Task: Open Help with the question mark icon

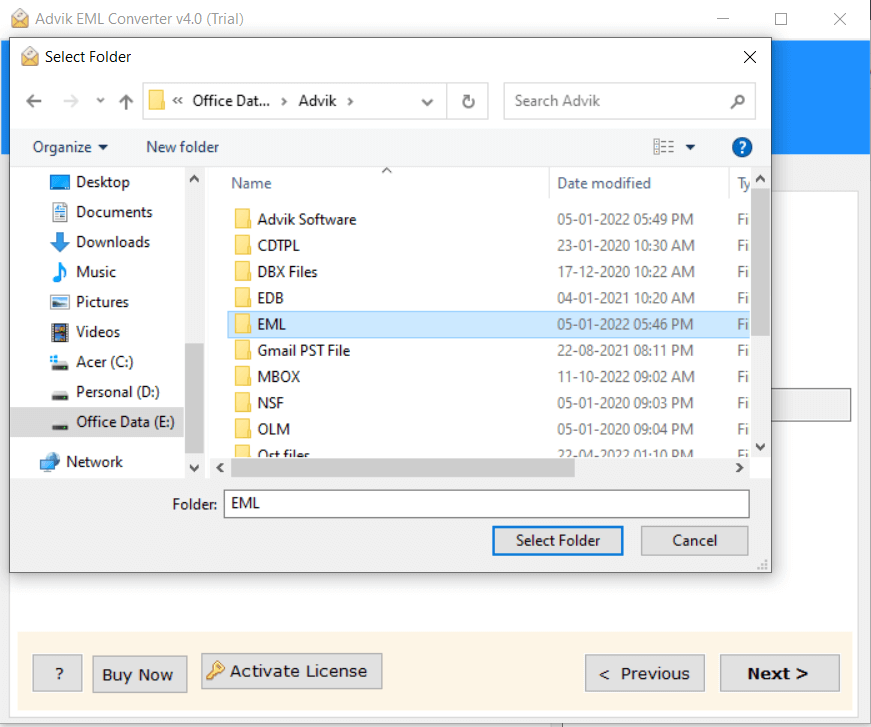Action: pos(741,147)
